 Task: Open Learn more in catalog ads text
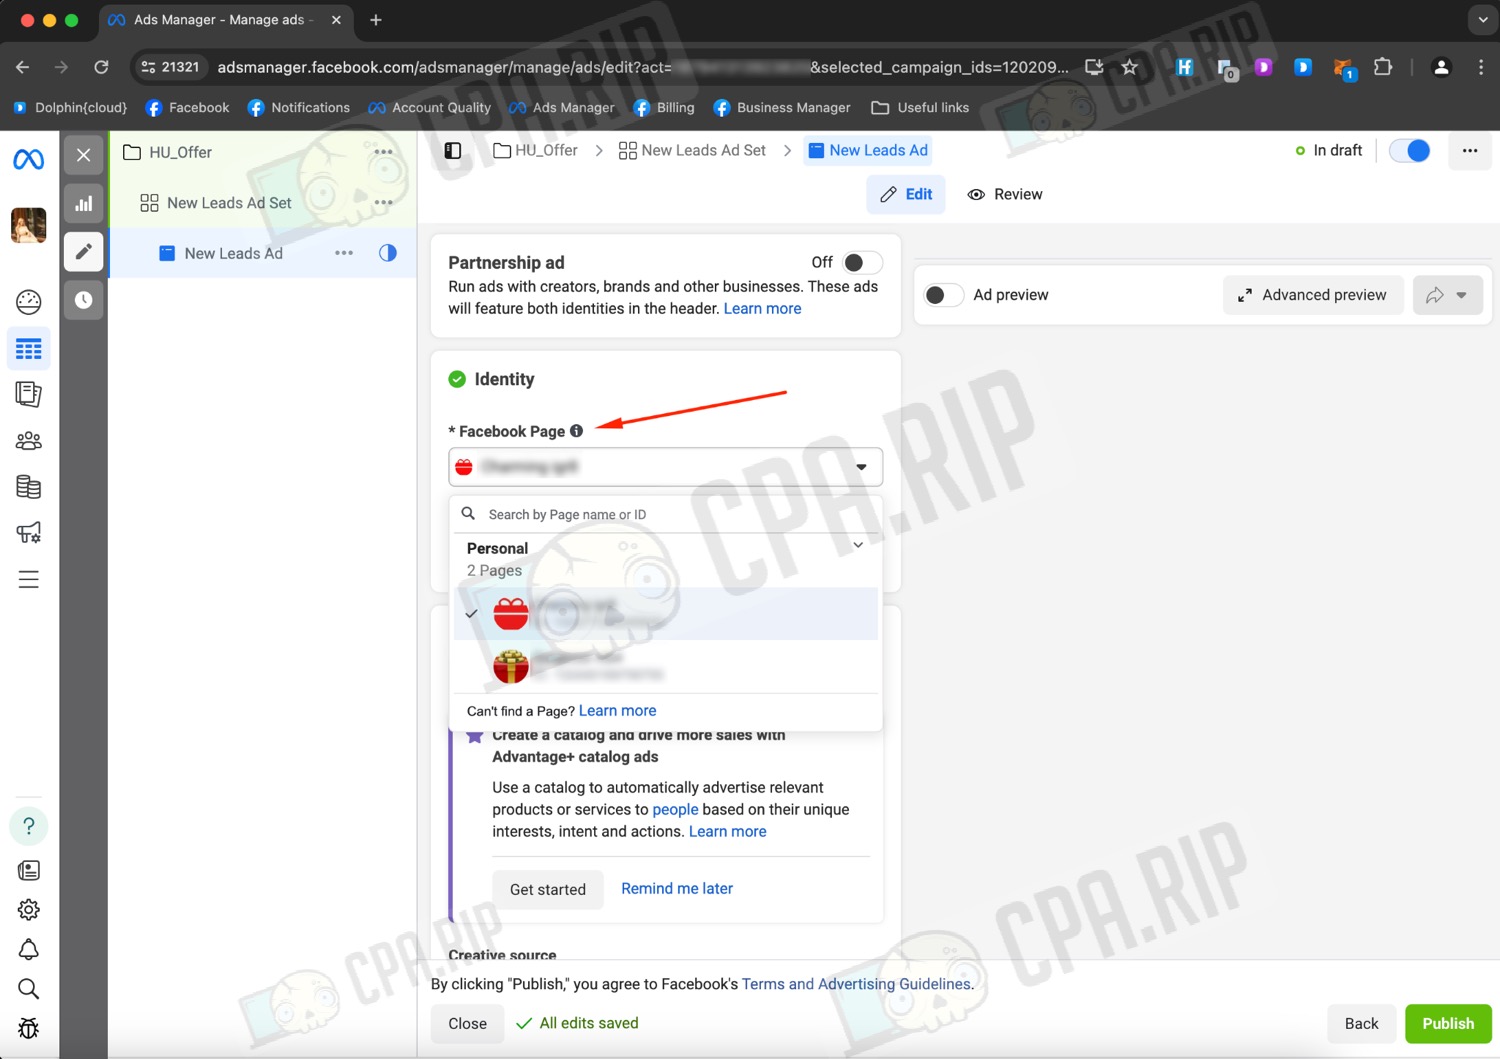[727, 831]
